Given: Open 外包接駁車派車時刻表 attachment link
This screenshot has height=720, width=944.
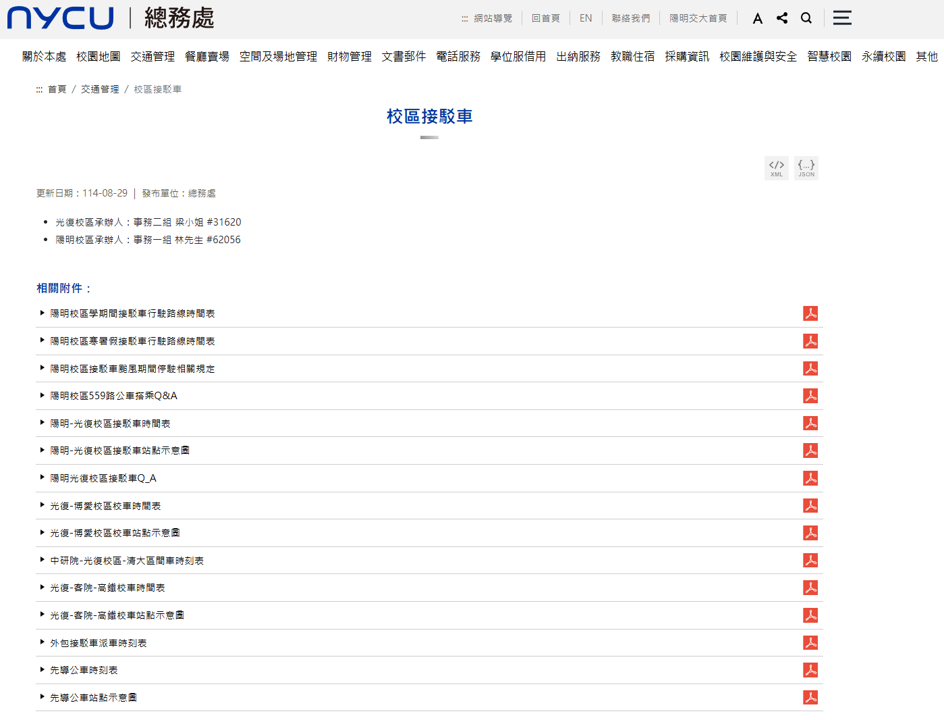Looking at the screenshot, I should 98,643.
